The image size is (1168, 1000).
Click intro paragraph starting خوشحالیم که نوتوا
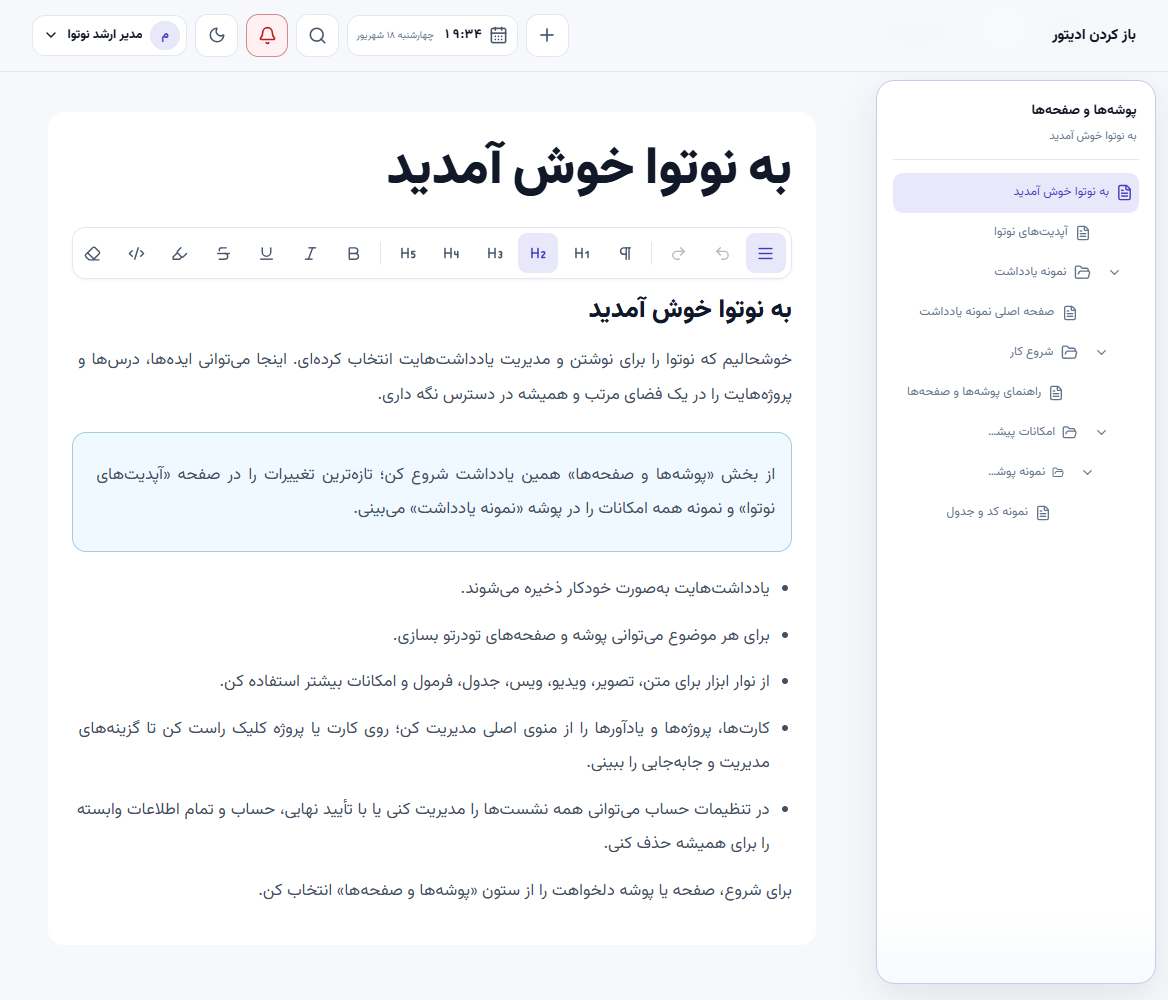click(435, 377)
